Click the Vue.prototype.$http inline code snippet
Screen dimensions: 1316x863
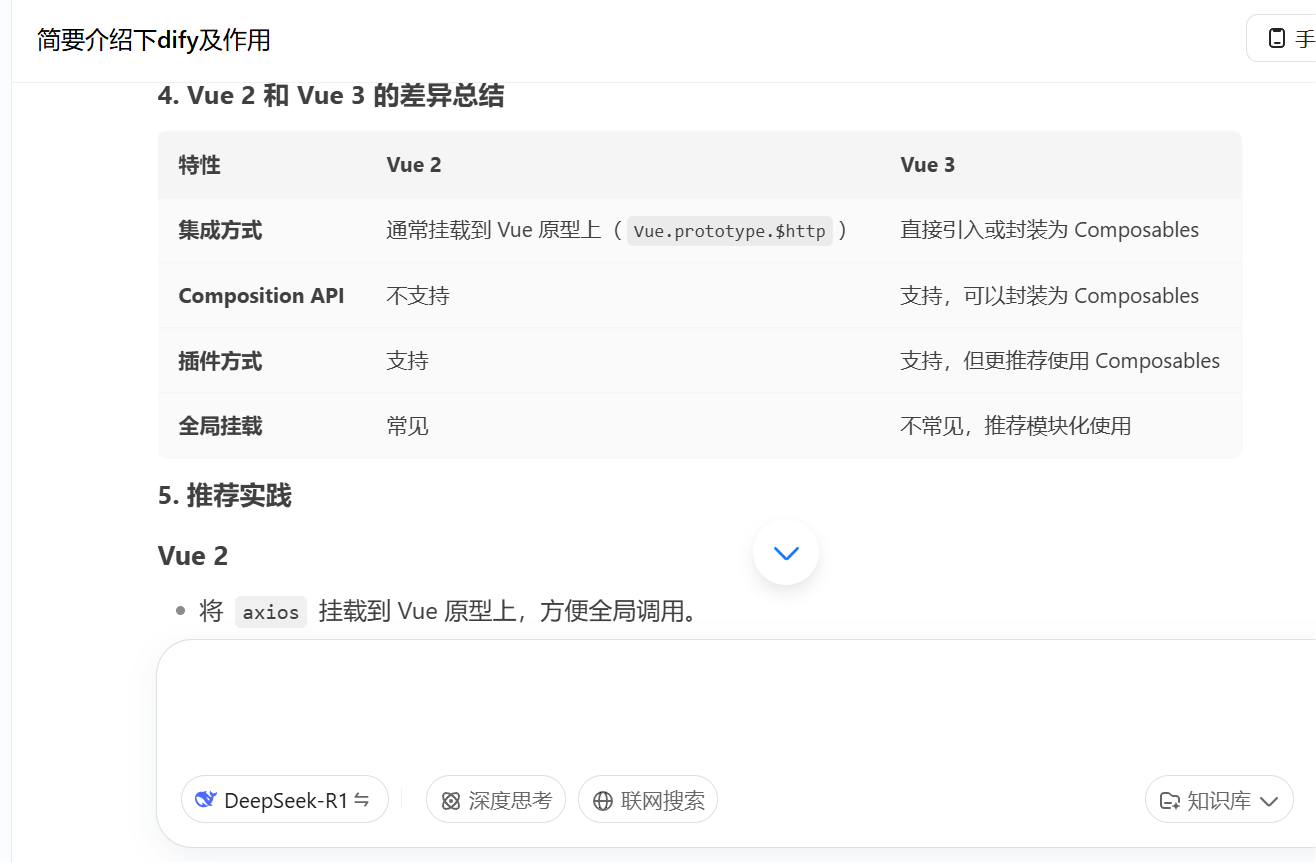(x=729, y=231)
